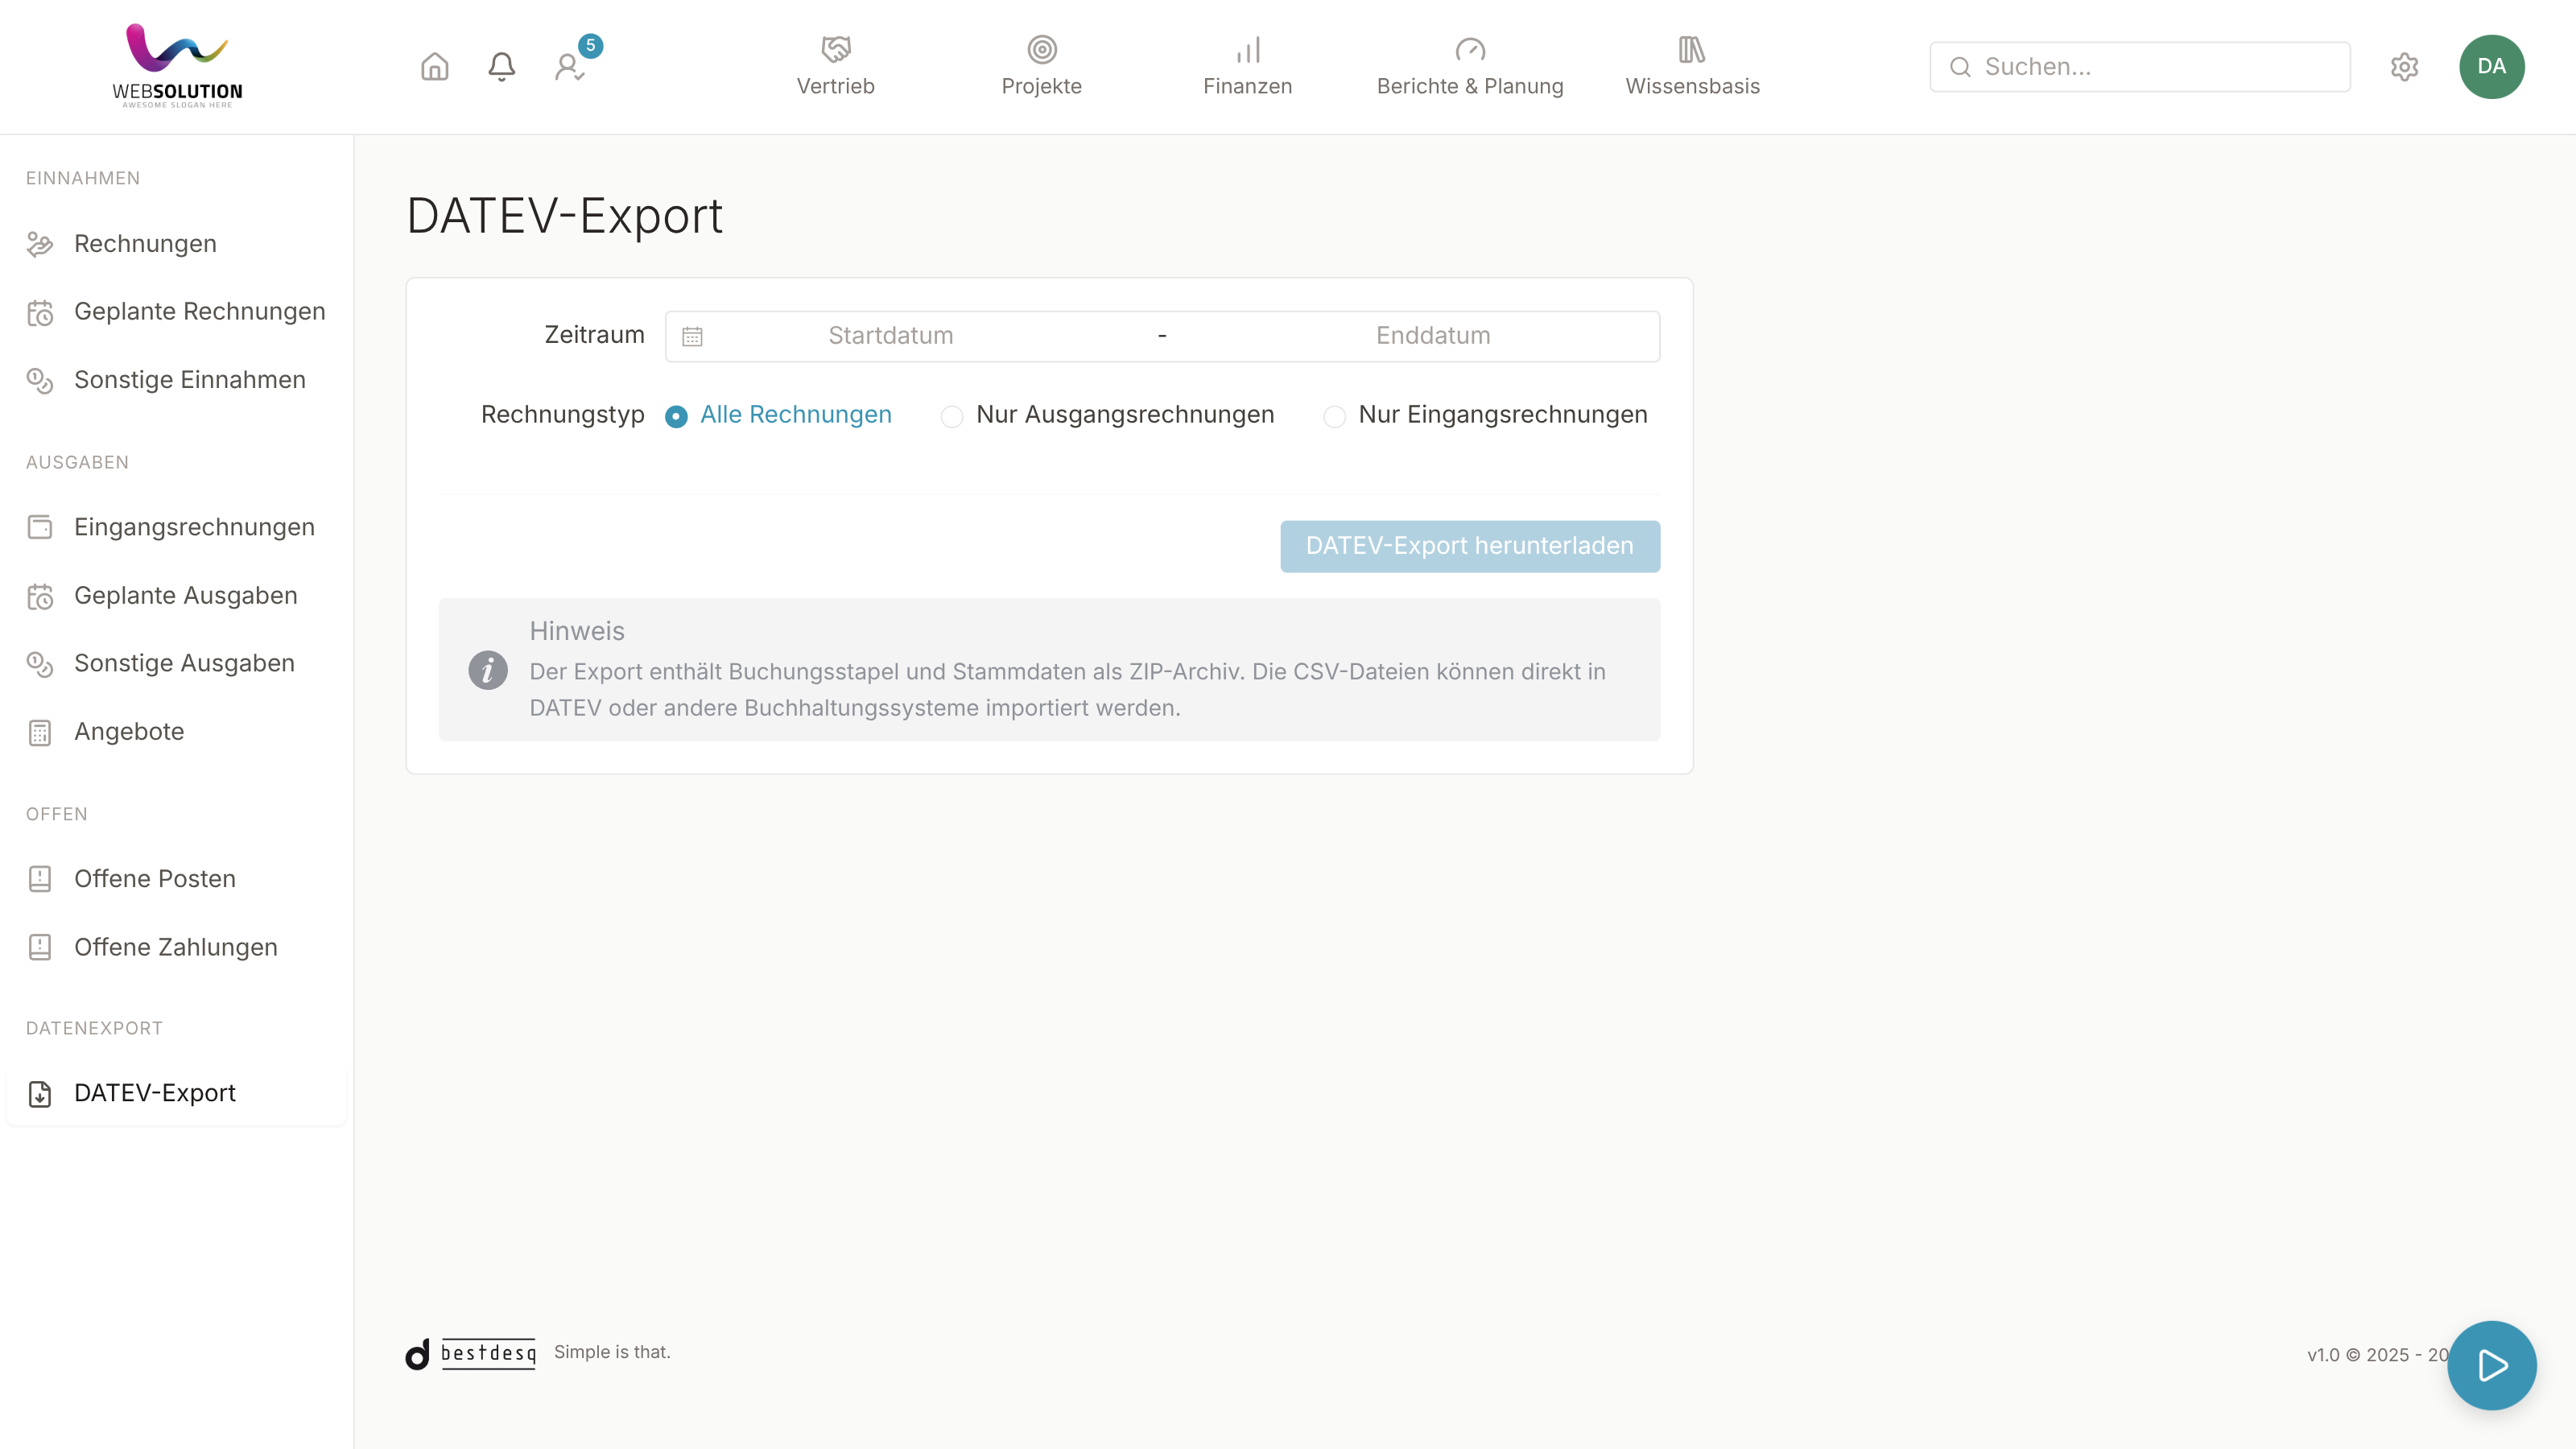2576x1449 pixels.
Task: Click the EINNAHMEN section label
Action: click(83, 179)
